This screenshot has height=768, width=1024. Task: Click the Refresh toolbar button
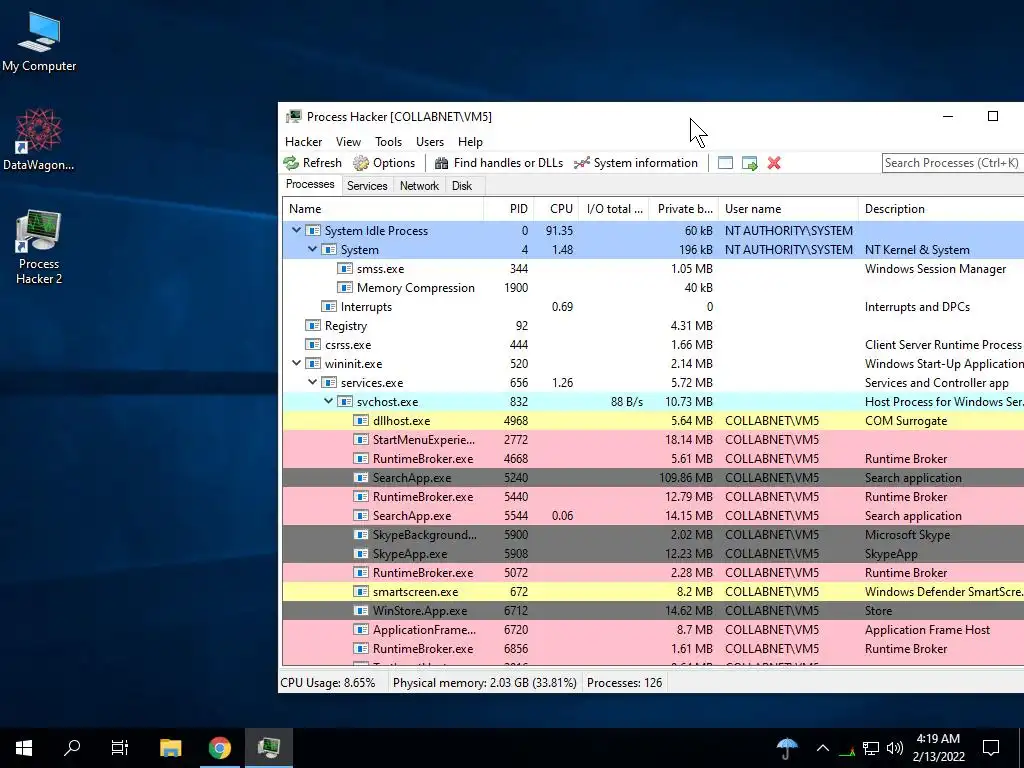point(313,163)
